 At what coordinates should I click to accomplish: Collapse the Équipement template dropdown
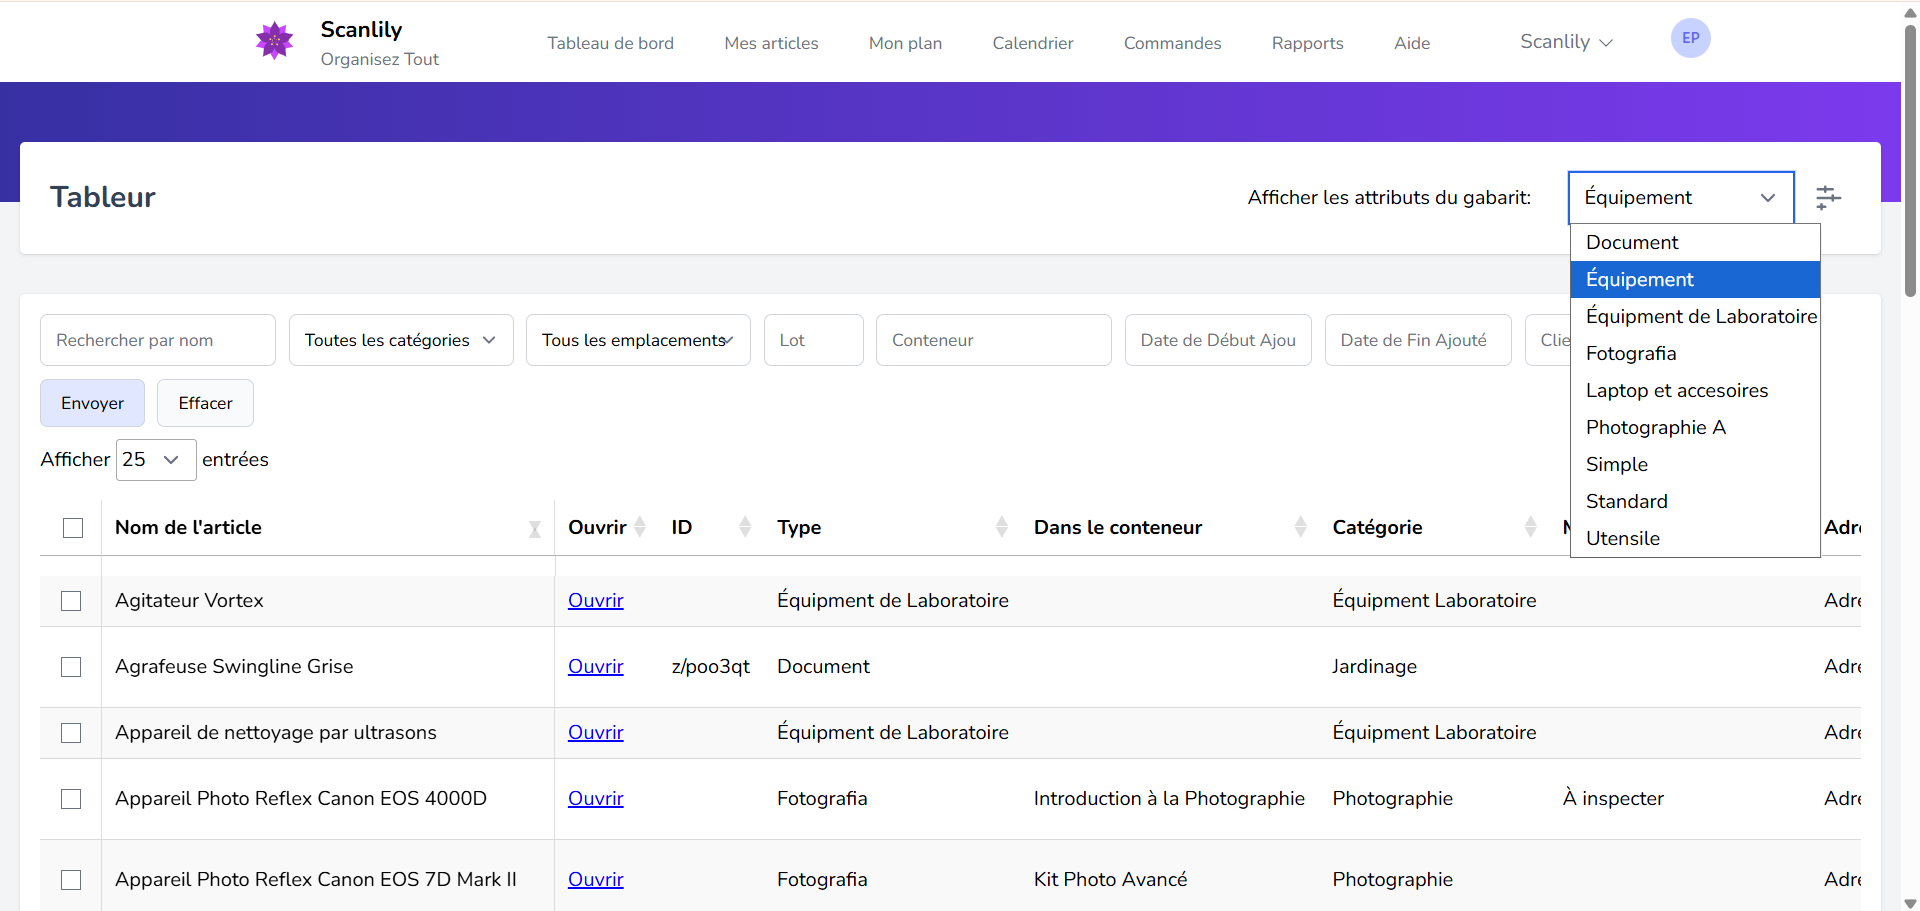pos(1681,197)
